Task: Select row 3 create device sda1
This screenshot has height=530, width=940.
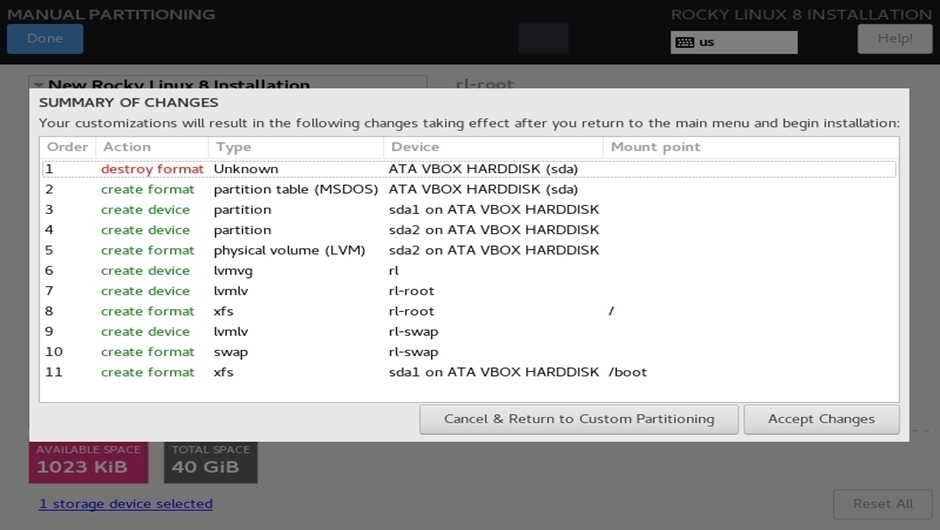Action: pyautogui.click(x=469, y=210)
